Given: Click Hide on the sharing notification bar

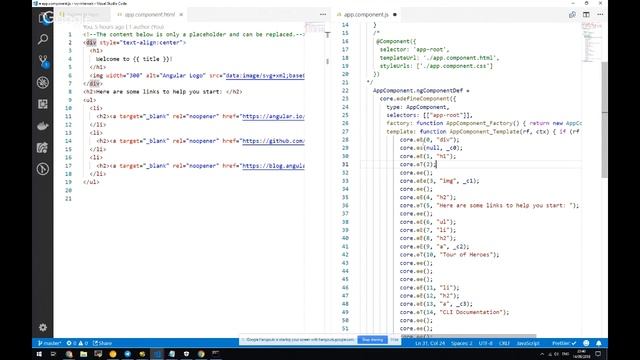Looking at the screenshot, I should [394, 340].
